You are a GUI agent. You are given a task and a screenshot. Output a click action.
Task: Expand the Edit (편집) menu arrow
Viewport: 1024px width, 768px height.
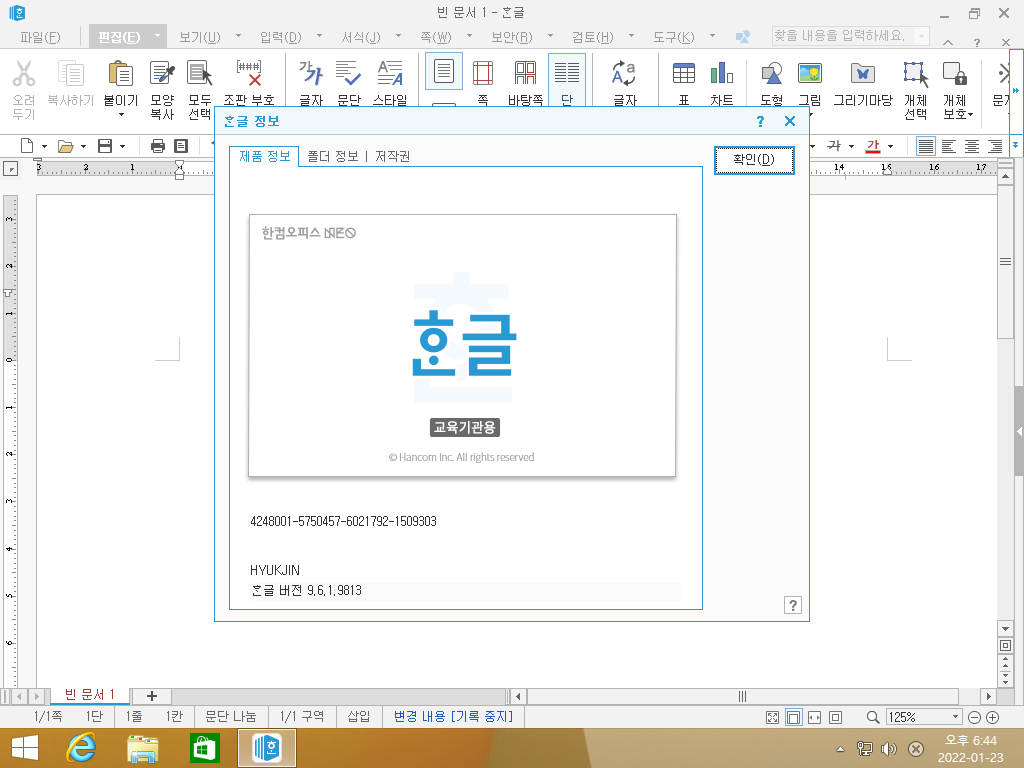[x=157, y=36]
